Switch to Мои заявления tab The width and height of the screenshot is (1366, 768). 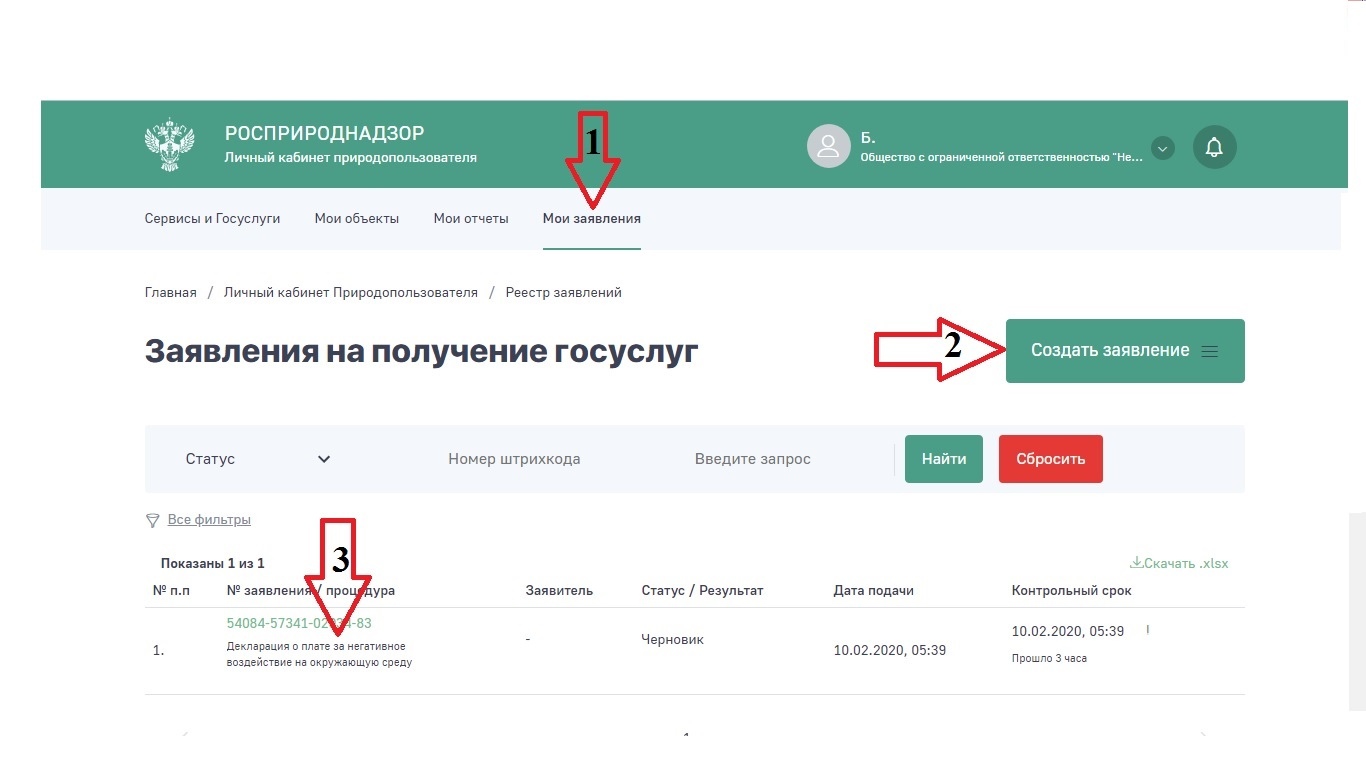click(591, 218)
